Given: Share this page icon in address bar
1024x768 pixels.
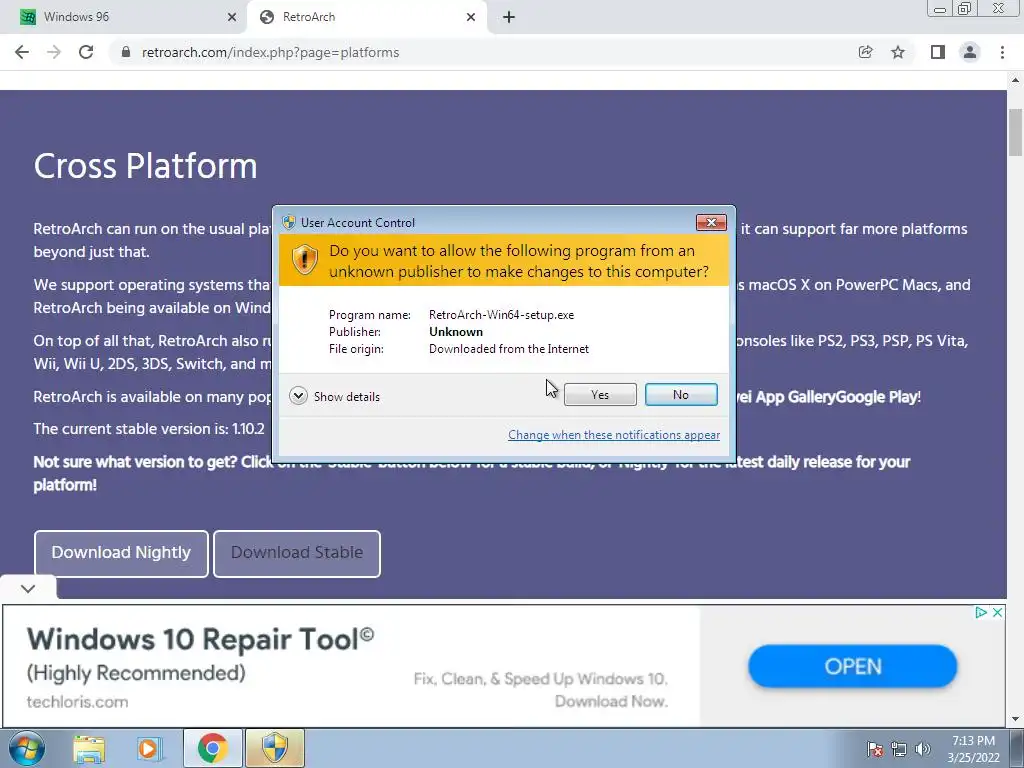Looking at the screenshot, I should point(865,52).
